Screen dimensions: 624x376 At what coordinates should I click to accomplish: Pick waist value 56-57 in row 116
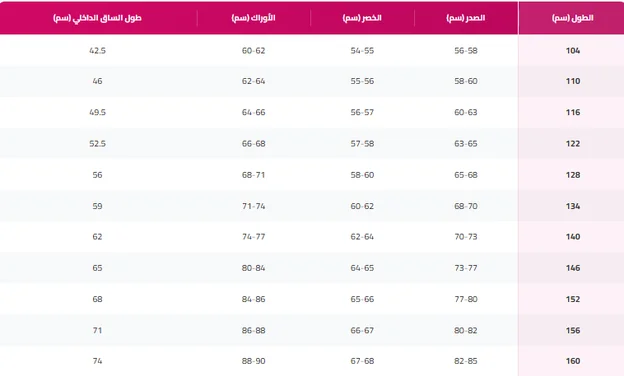pyautogui.click(x=362, y=112)
